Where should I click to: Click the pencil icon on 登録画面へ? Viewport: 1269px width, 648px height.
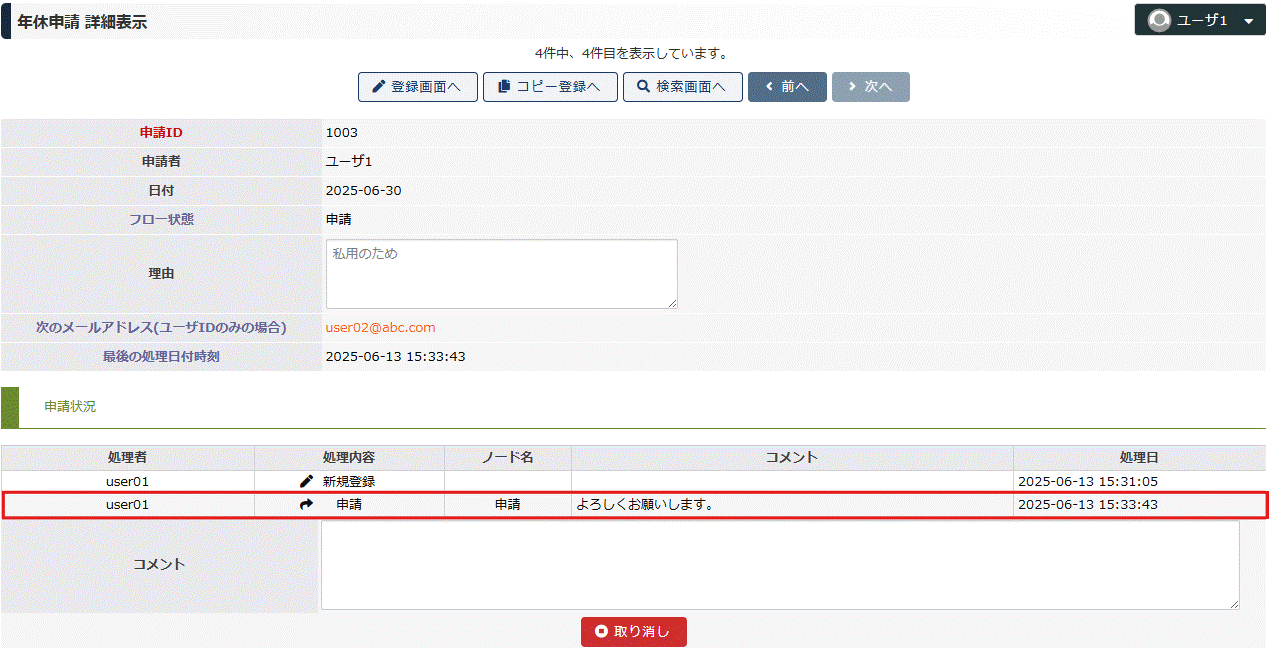tap(378, 87)
